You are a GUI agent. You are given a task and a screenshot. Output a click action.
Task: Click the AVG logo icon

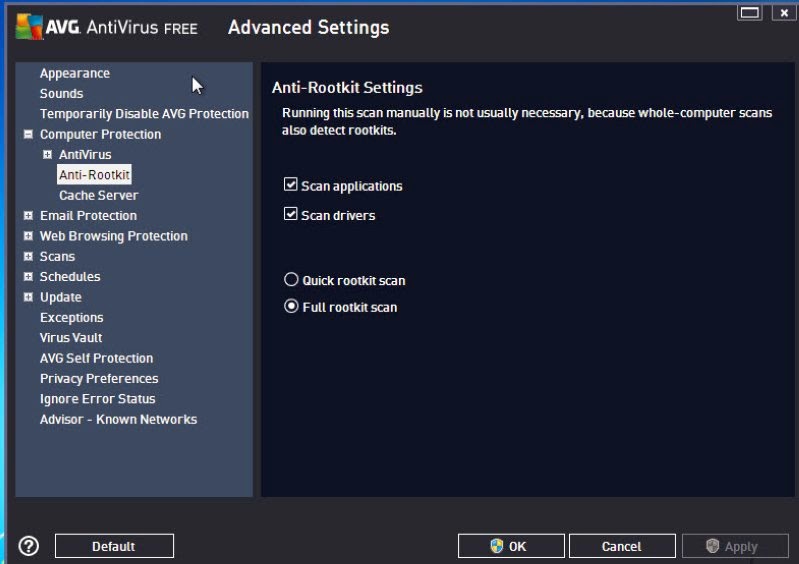click(29, 27)
